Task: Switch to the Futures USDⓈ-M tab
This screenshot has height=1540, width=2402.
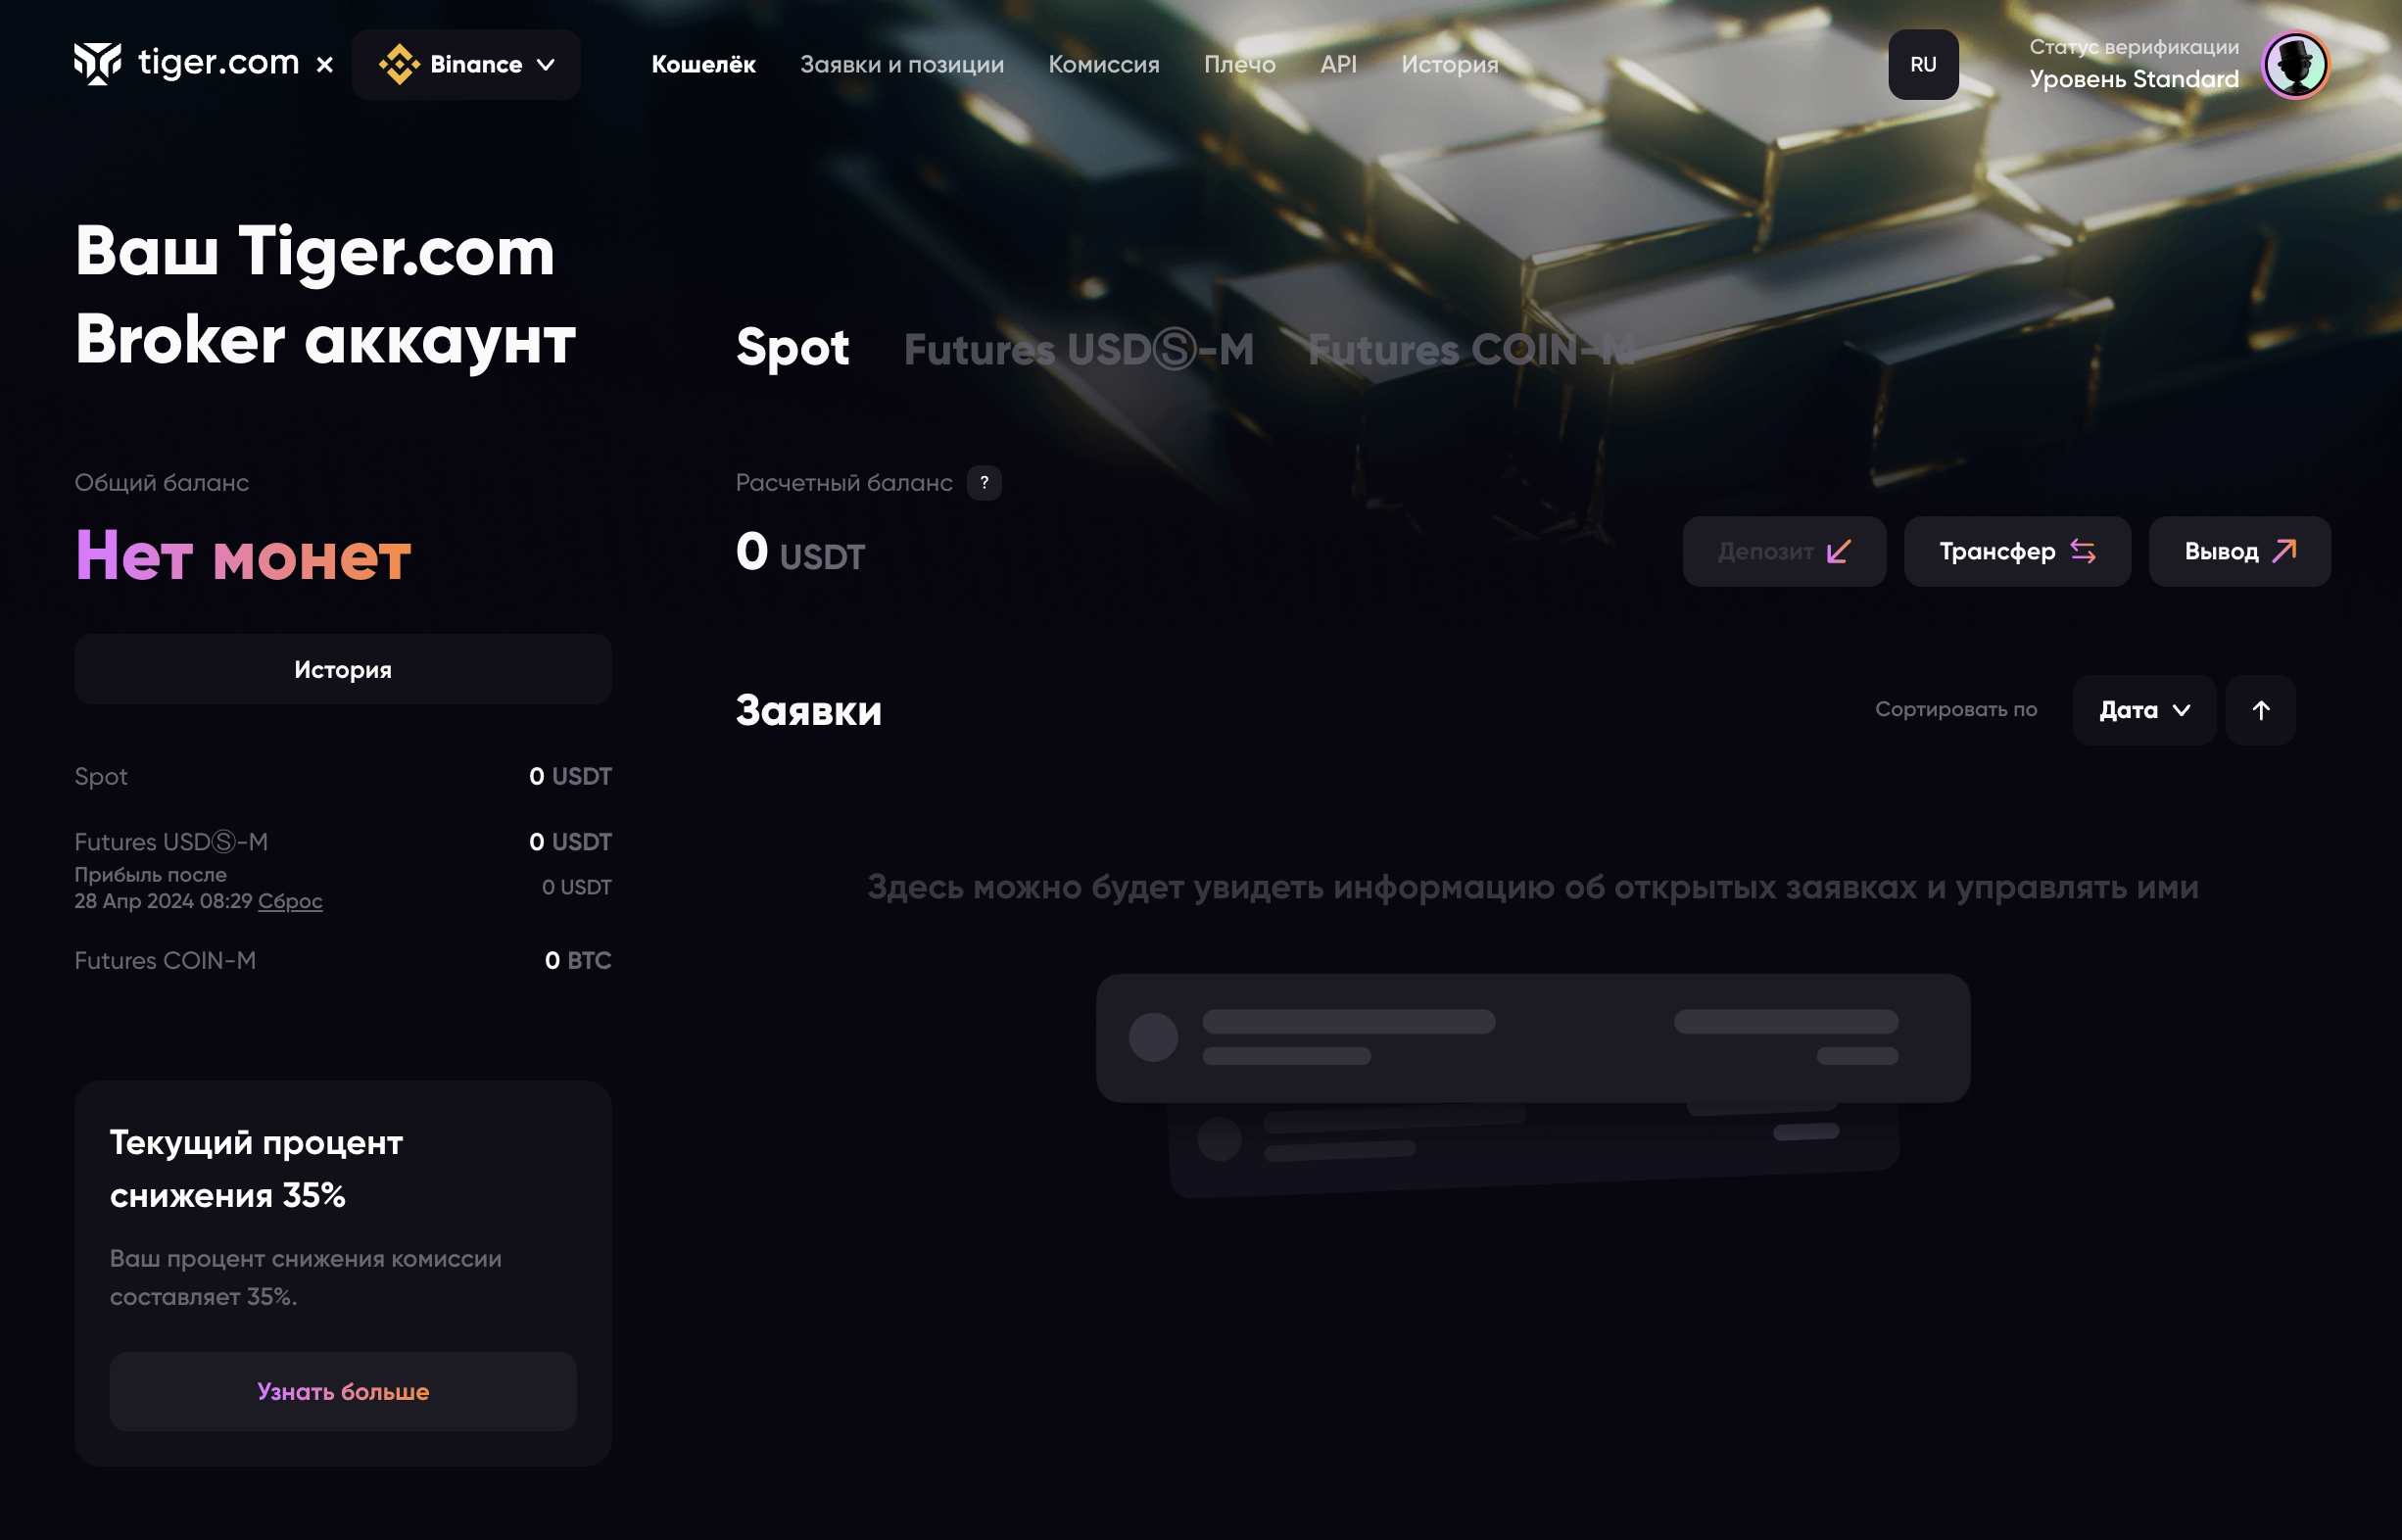Action: click(1078, 350)
